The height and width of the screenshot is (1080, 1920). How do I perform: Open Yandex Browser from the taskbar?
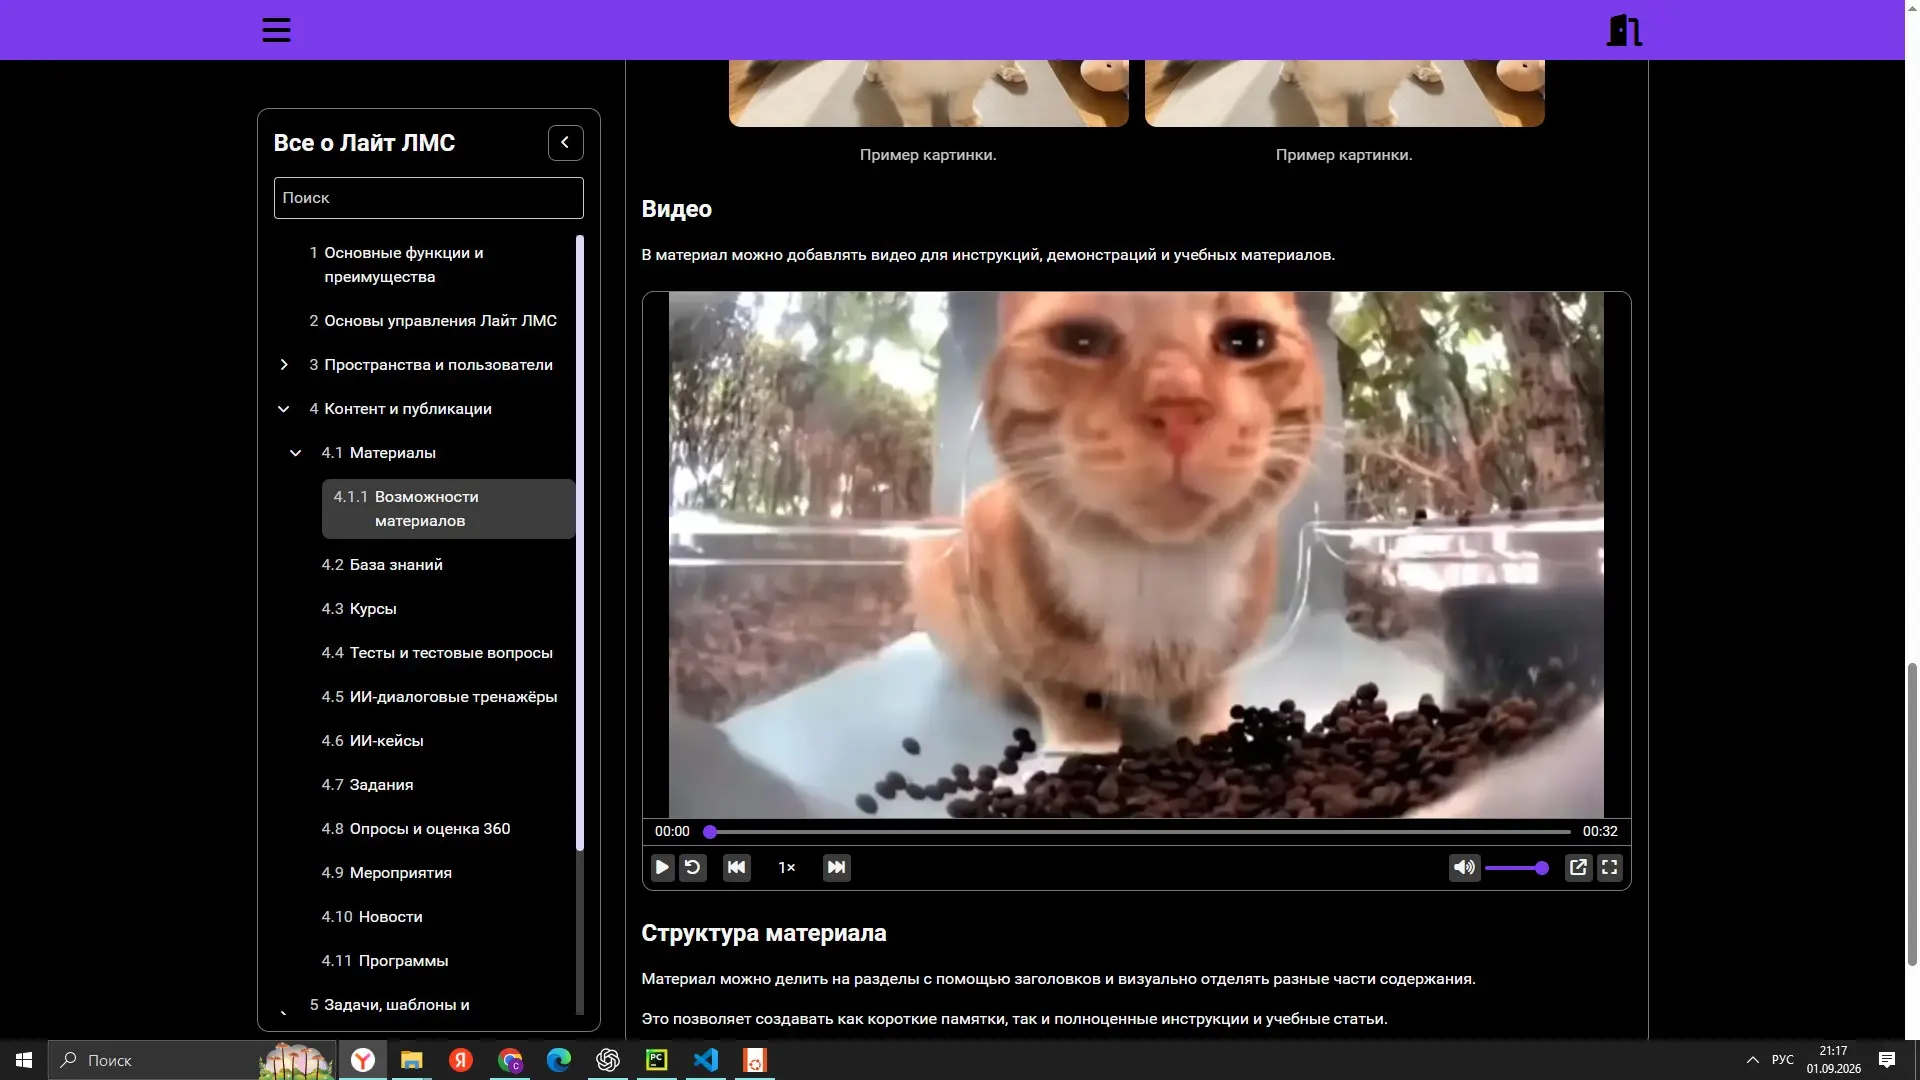tap(363, 1060)
